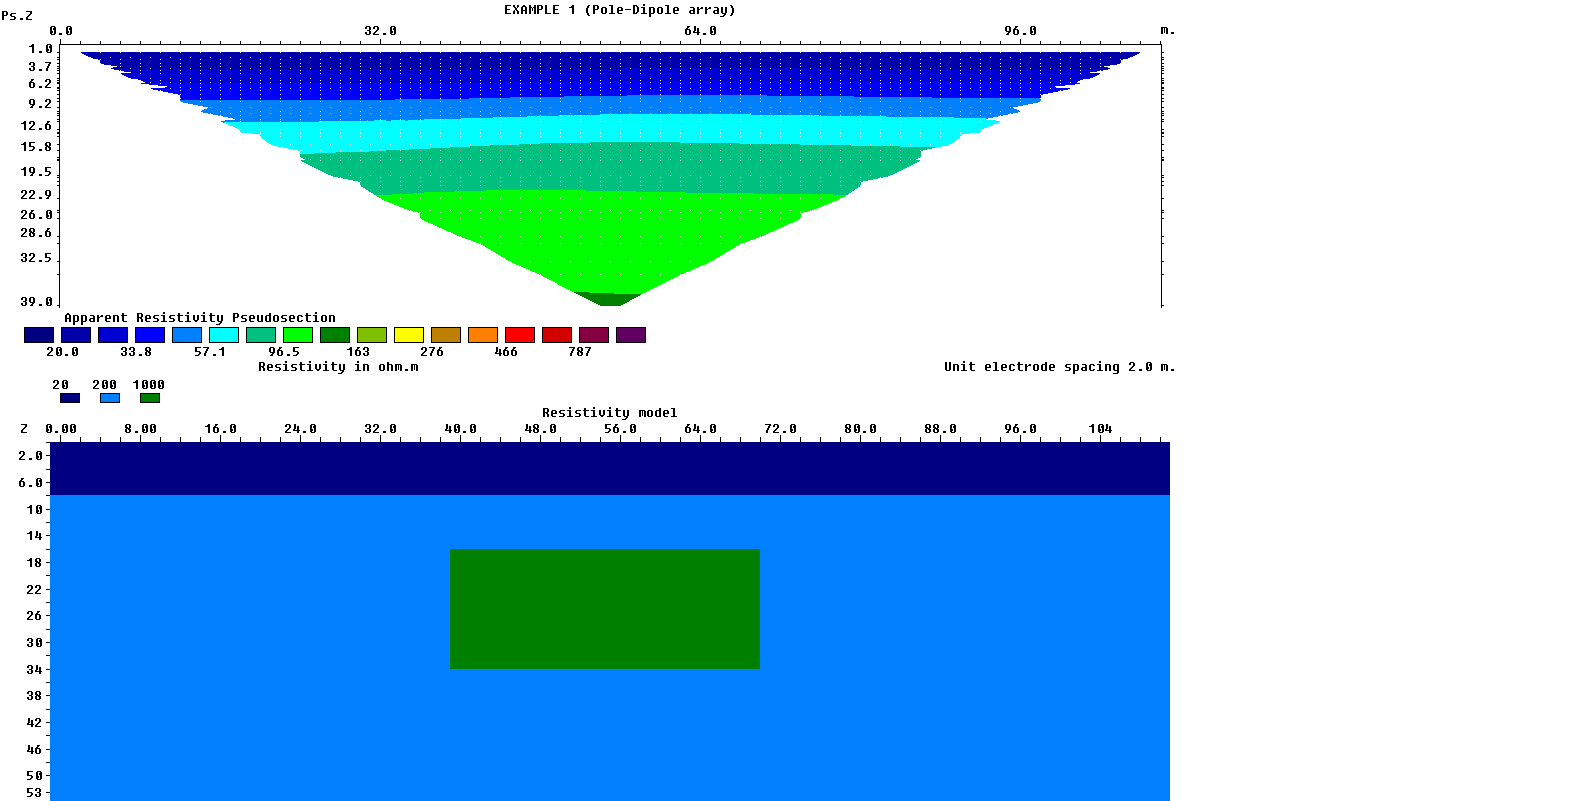
Task: Click the 'Resistivity model' heading
Action: (610, 413)
